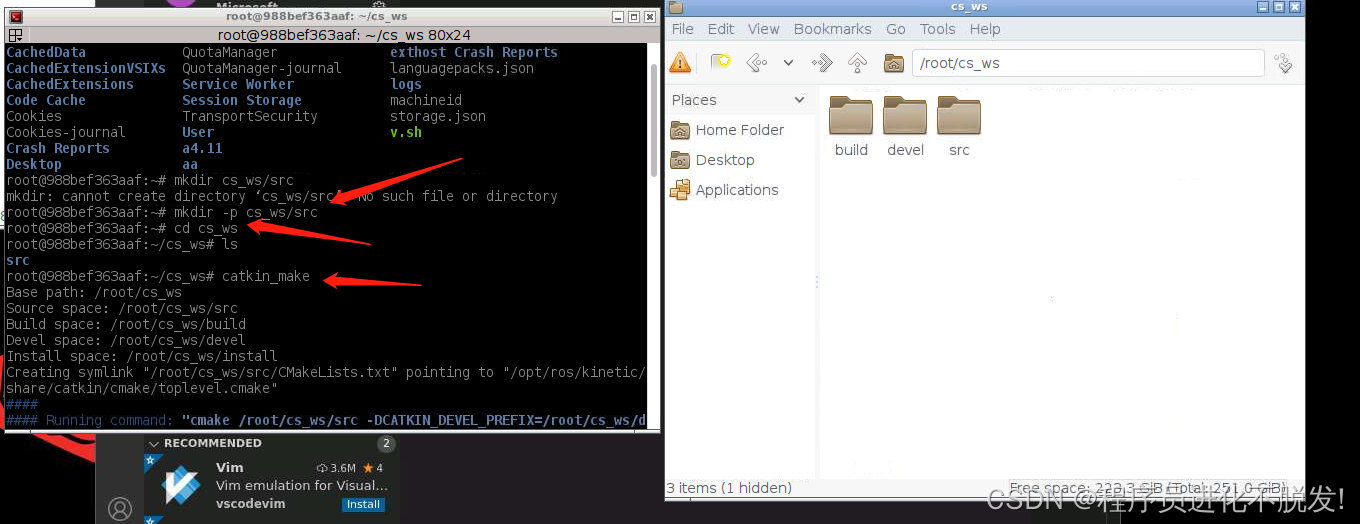Select the src folder icon
1360x524 pixels.
click(959, 117)
